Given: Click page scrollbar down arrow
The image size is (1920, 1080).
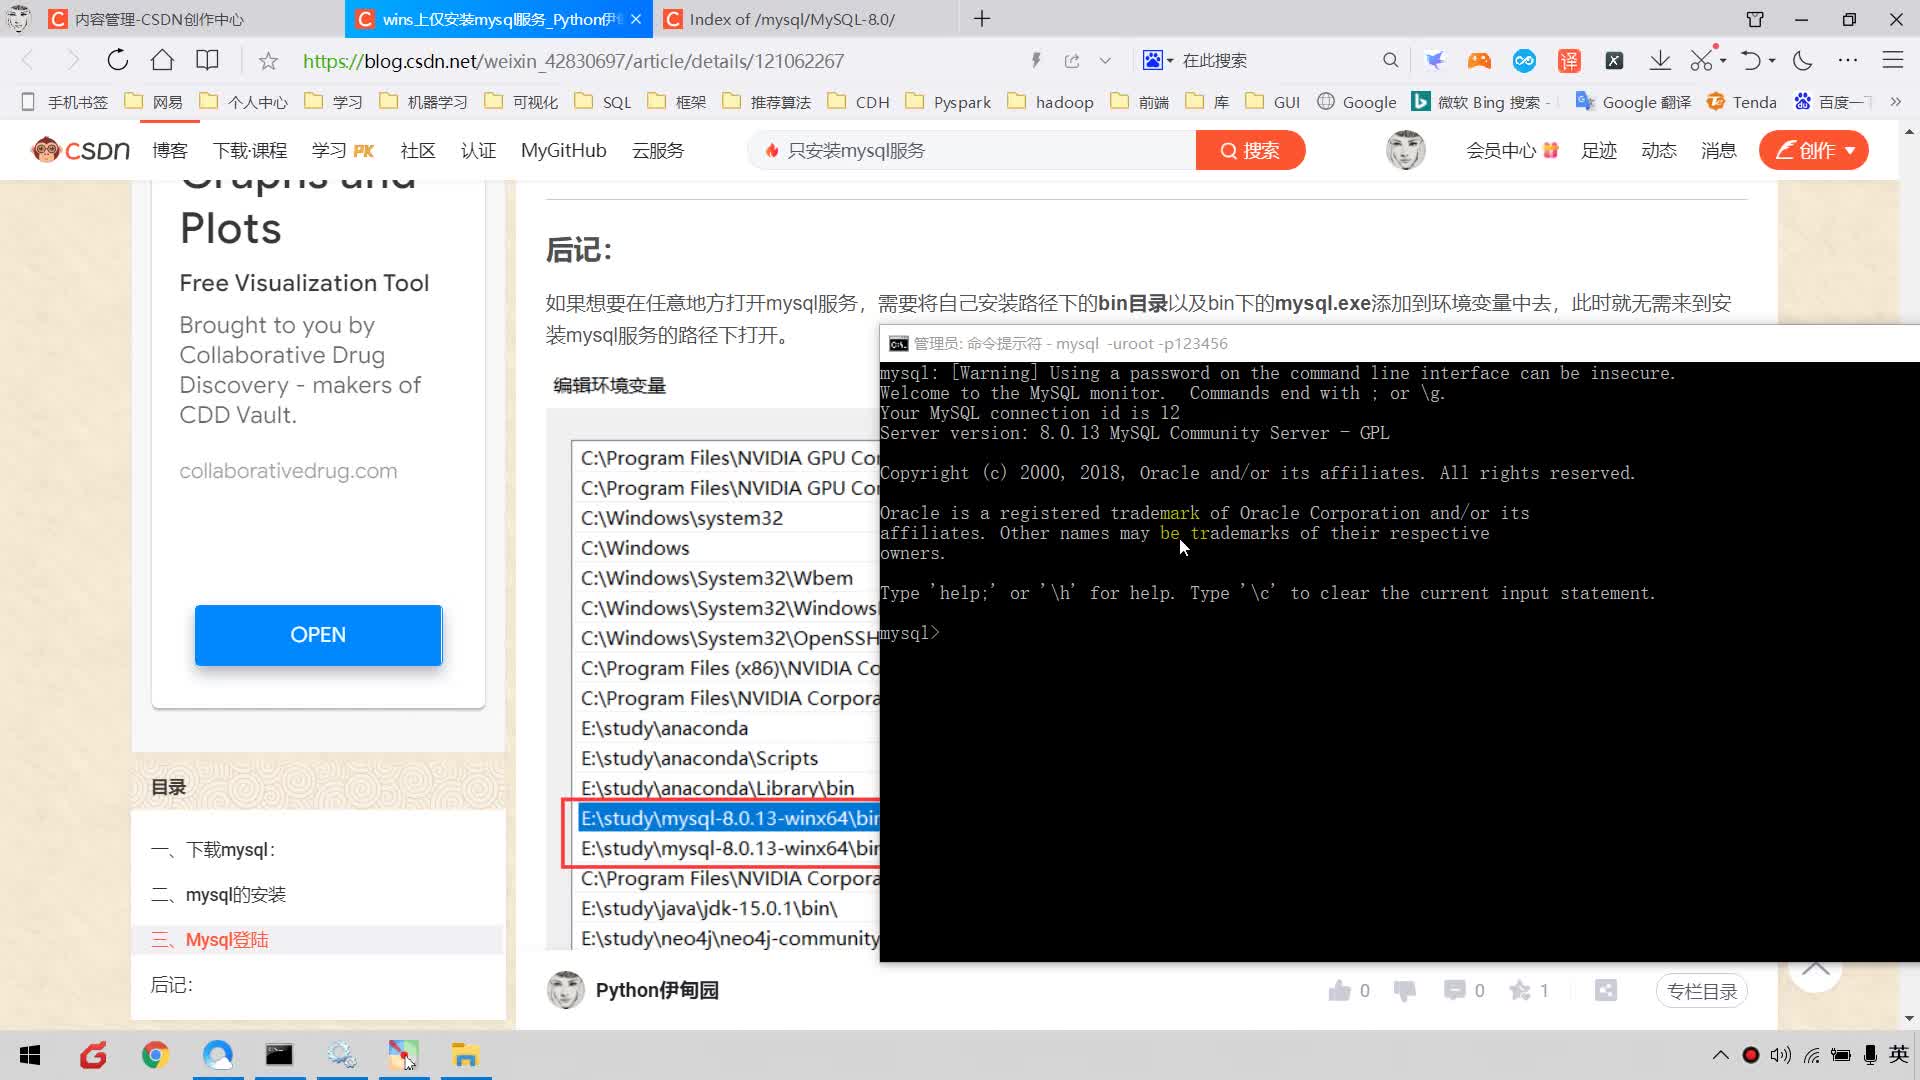Looking at the screenshot, I should click(x=1909, y=1018).
